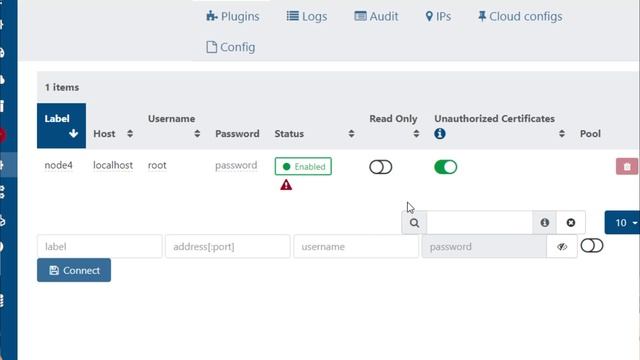Show Unauthorized Certificates info icon
Viewport: 640px width, 360px height.
(x=440, y=133)
